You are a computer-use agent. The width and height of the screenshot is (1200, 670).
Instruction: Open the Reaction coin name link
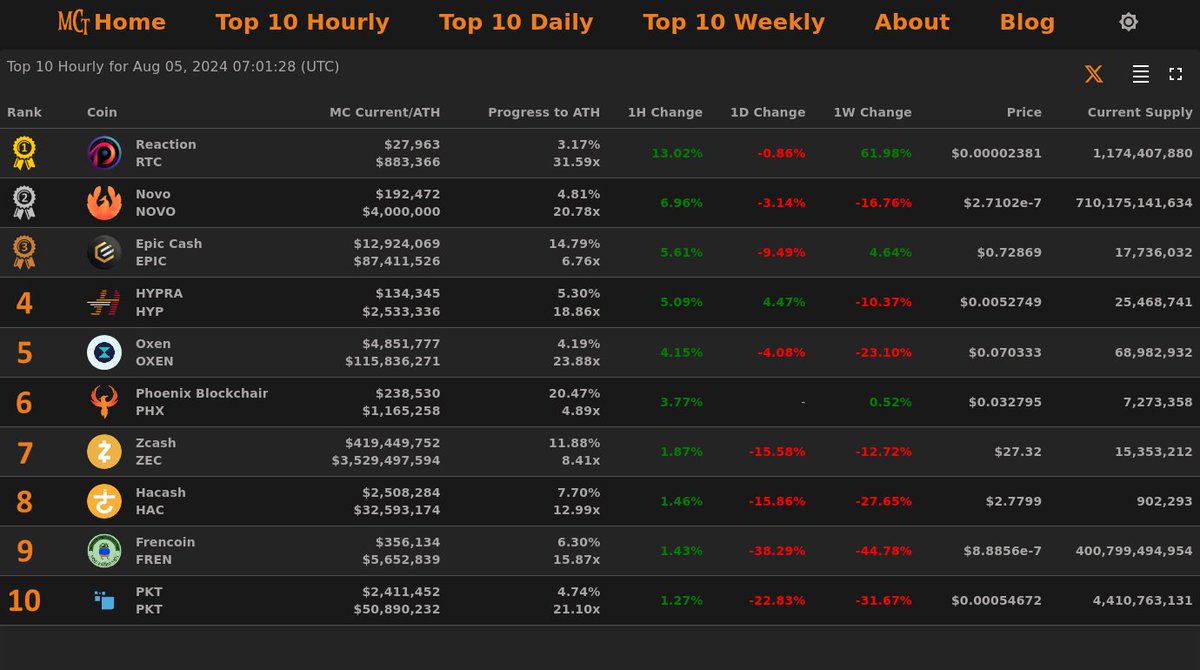point(166,144)
